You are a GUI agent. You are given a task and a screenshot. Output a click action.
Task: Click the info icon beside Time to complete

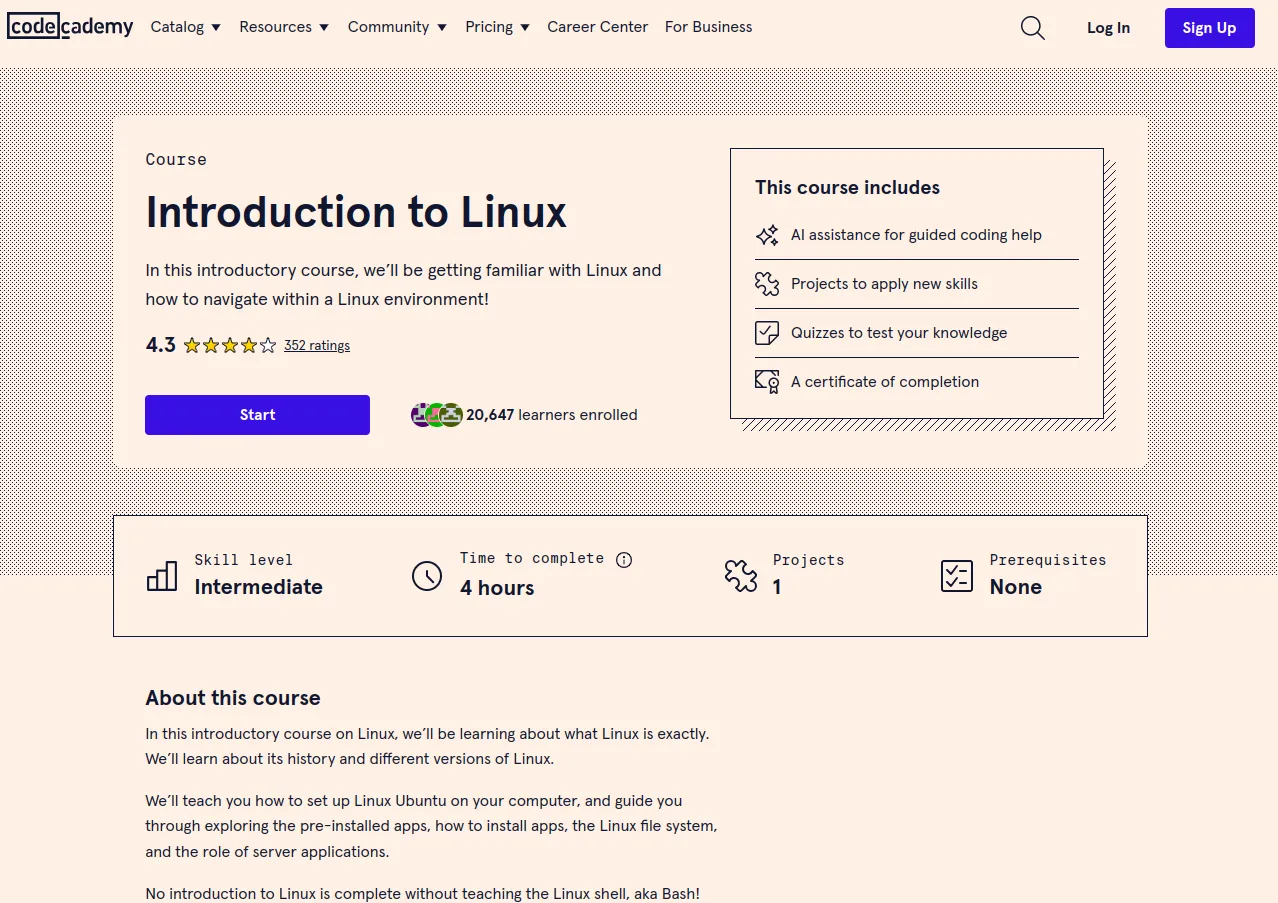tap(624, 560)
